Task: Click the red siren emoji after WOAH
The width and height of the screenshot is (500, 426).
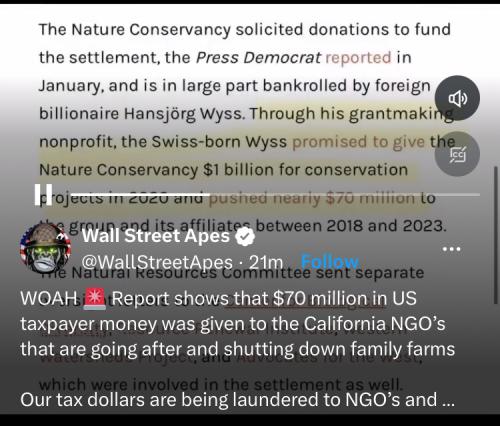Action: (95, 298)
